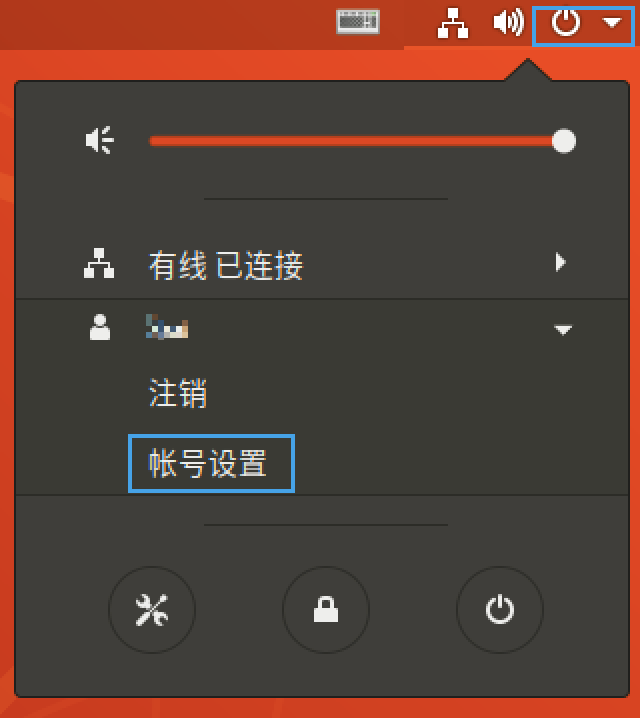The height and width of the screenshot is (718, 640).
Task: Expand the 有线 已连接 submenu arrow
Action: pos(561,262)
